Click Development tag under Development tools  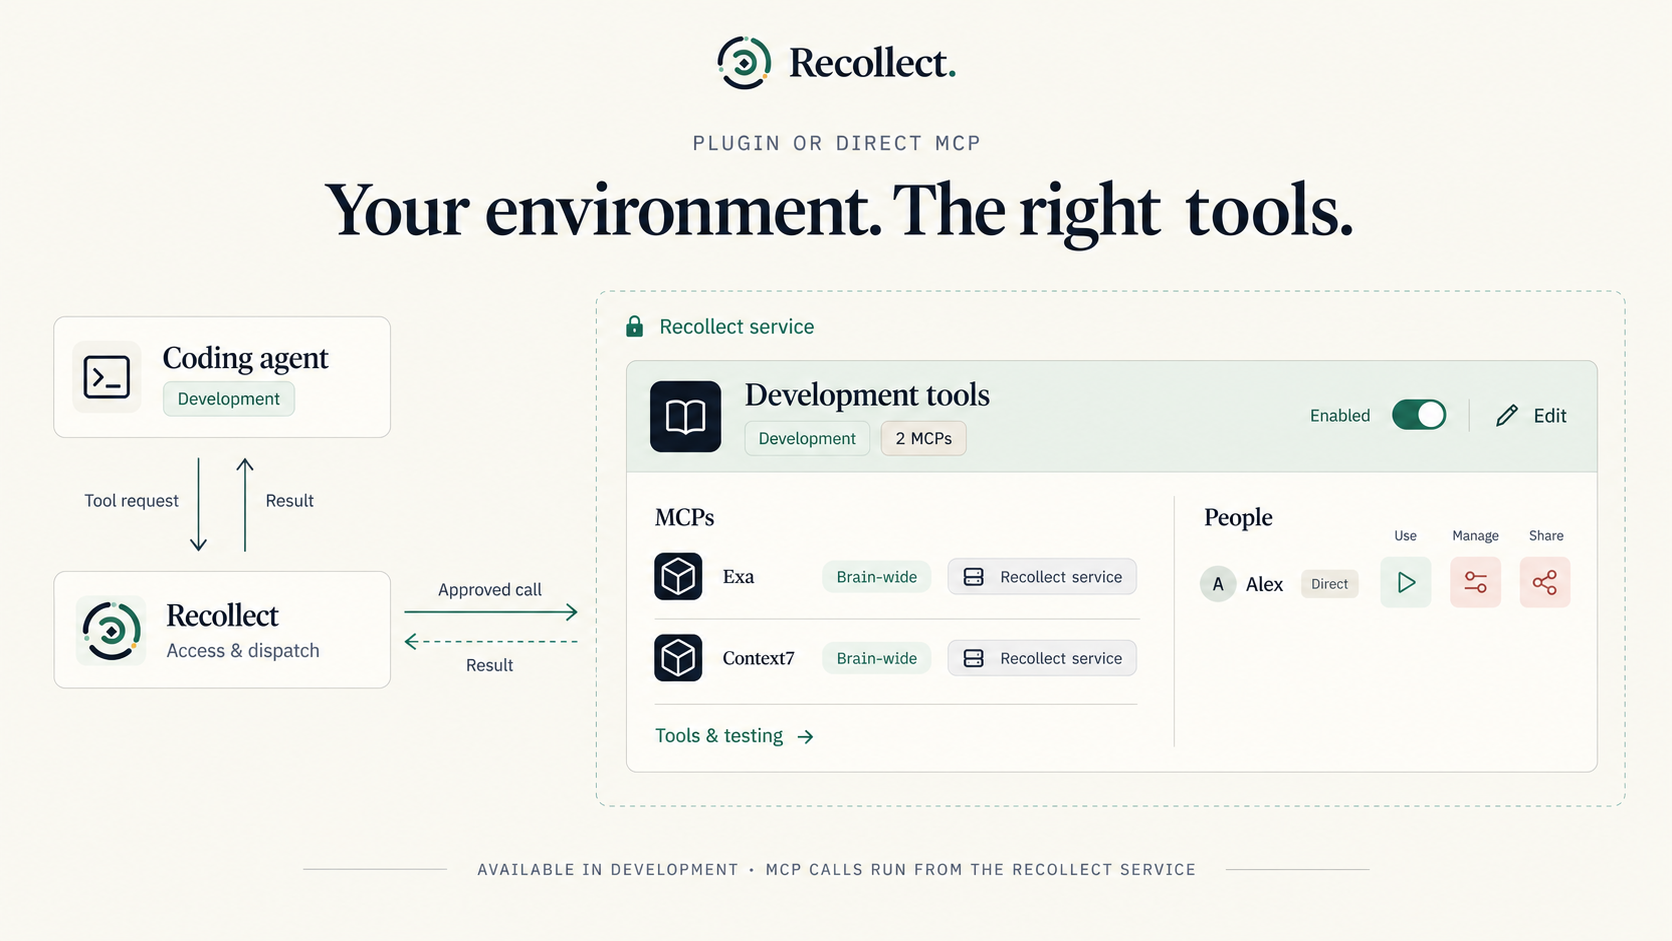pos(807,438)
